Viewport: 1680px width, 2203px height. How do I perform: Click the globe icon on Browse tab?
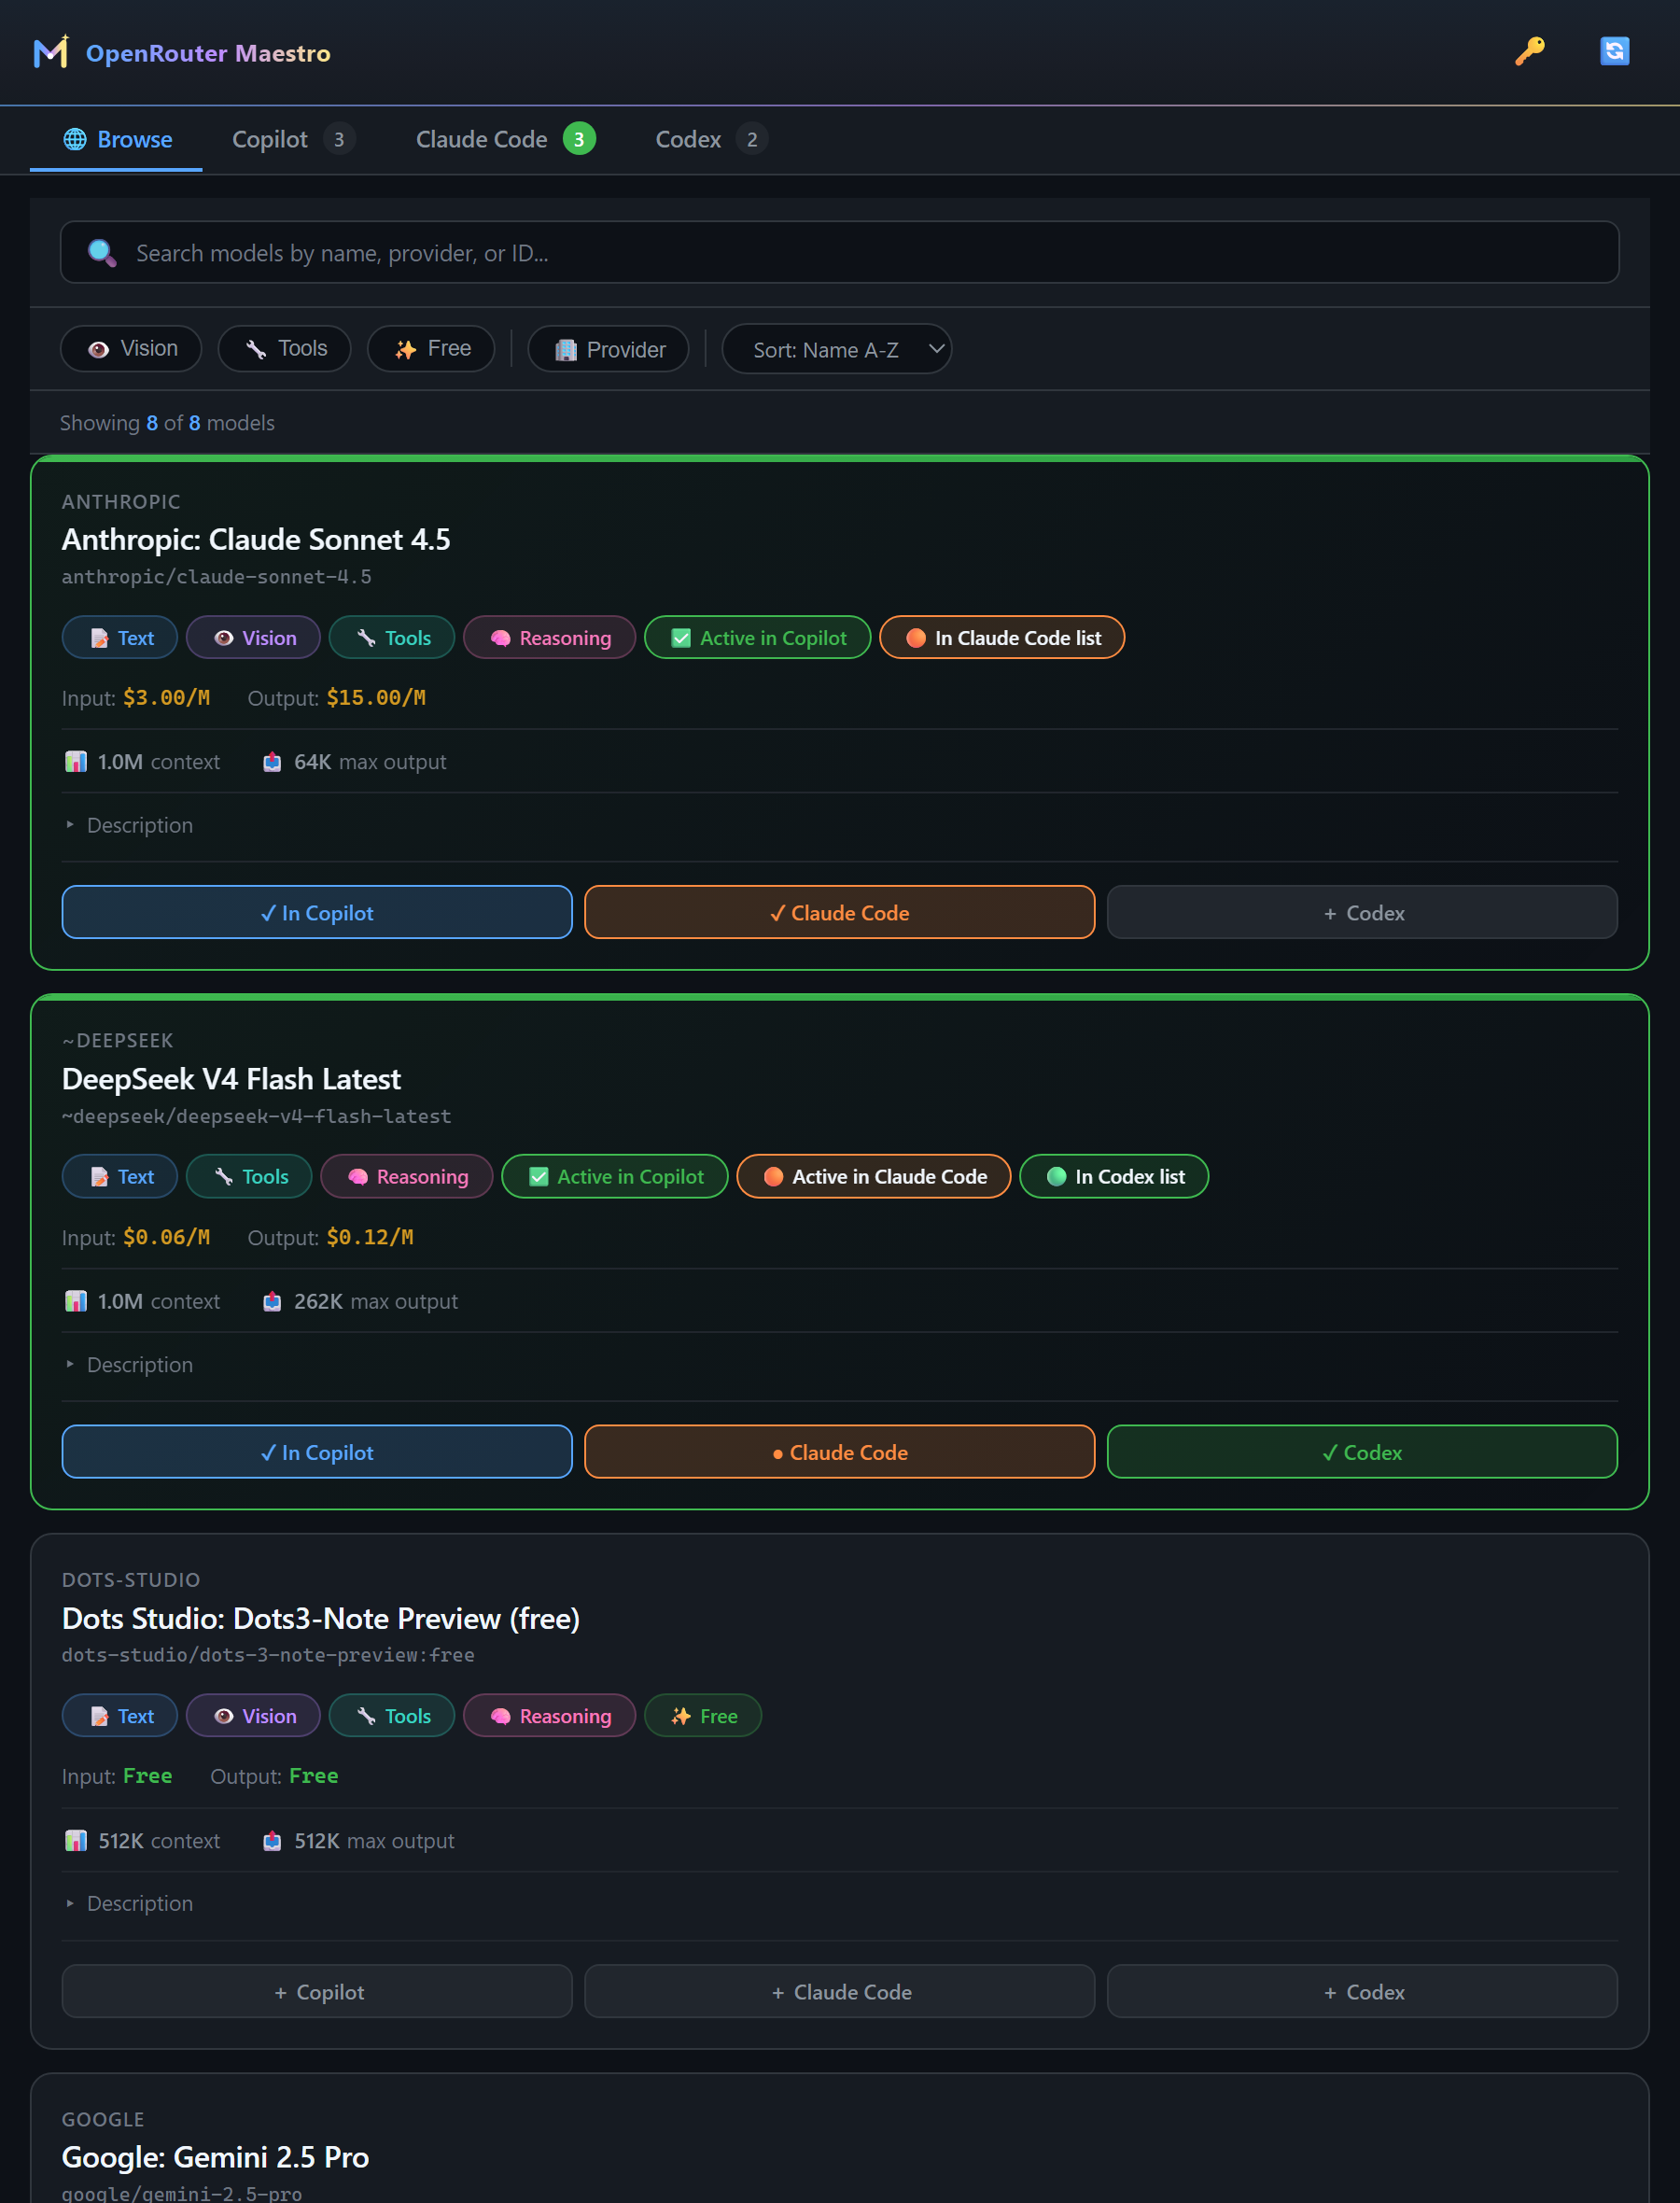click(75, 139)
